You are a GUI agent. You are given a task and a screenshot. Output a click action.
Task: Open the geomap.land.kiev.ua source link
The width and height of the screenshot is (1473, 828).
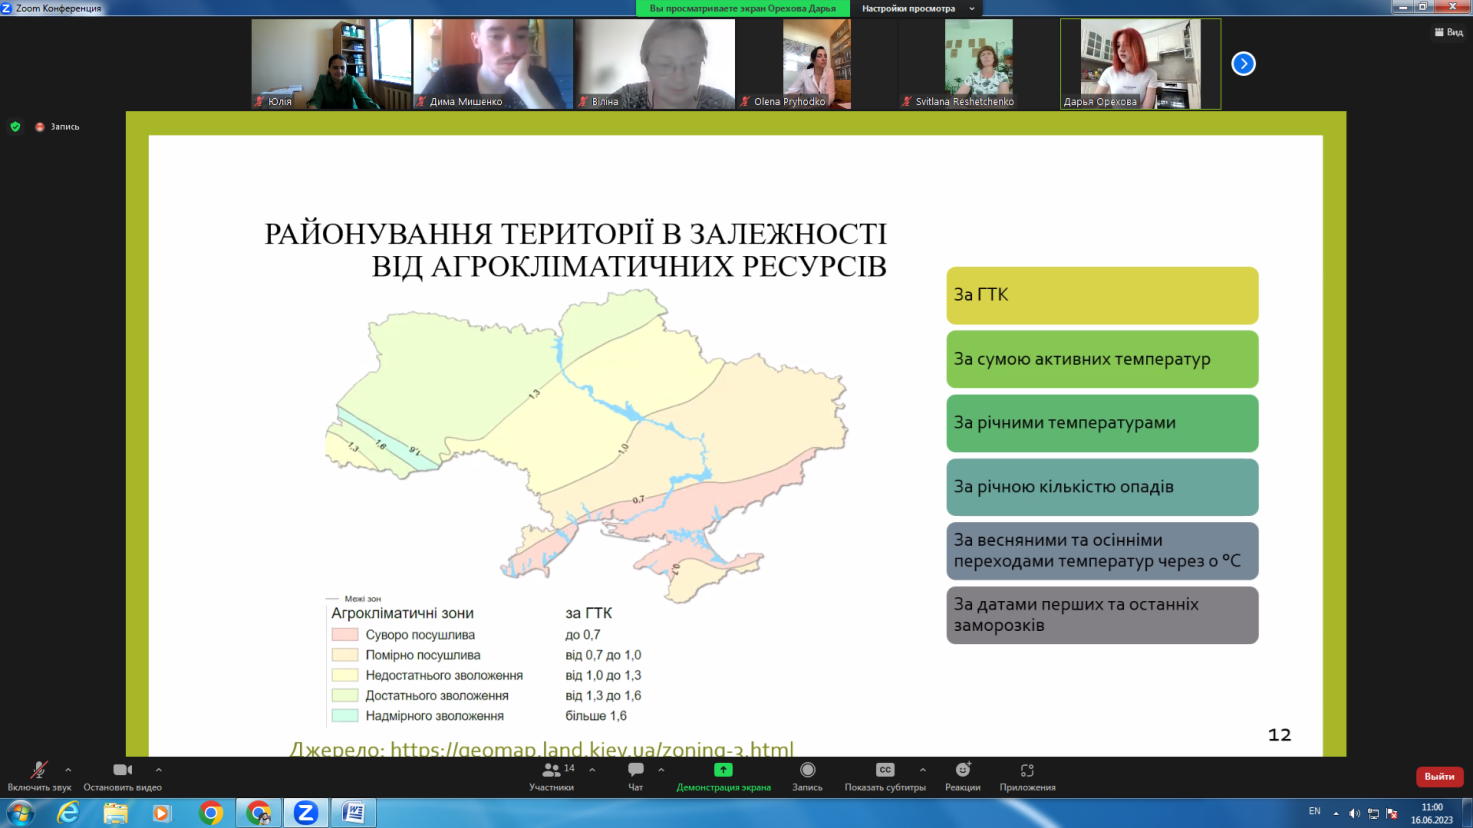point(591,748)
